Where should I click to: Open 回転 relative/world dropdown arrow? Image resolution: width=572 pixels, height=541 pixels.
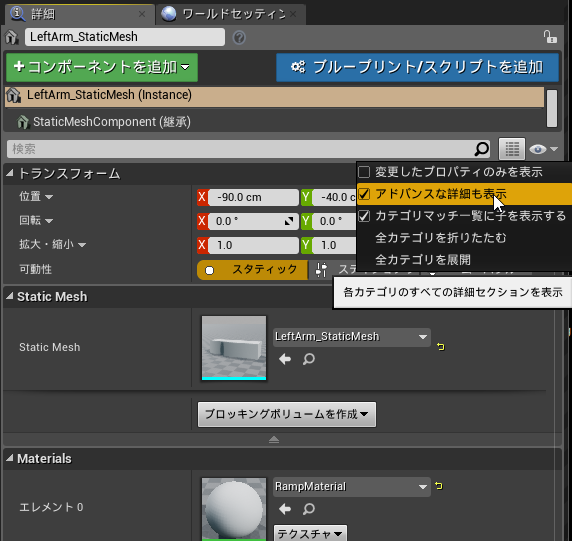(49, 221)
